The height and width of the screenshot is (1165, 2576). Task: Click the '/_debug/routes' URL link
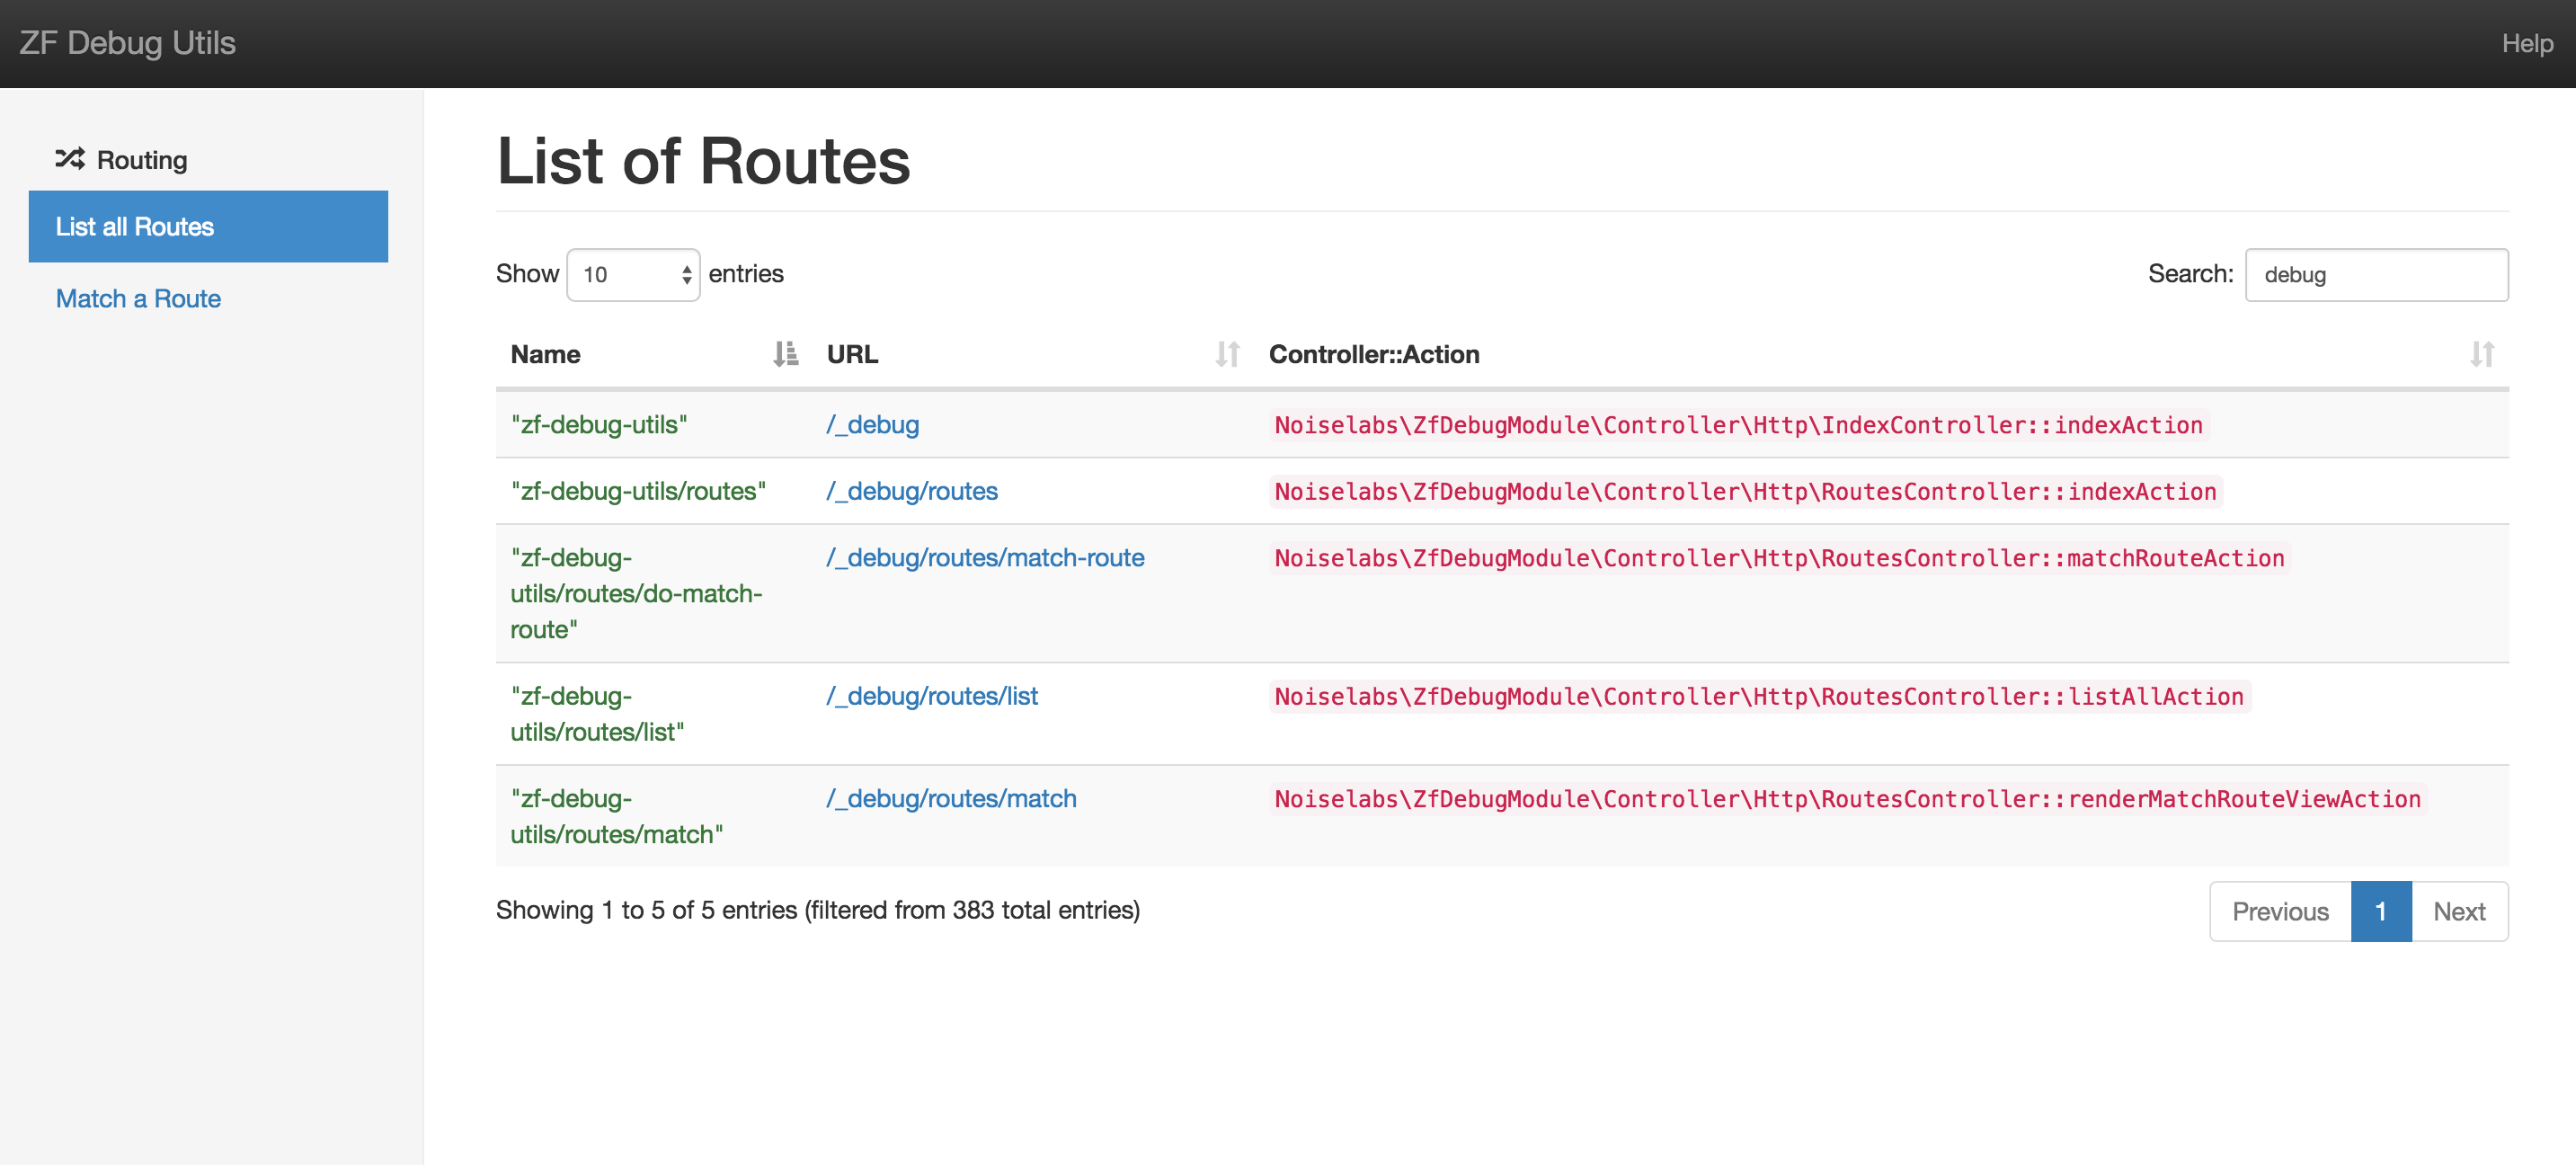[909, 490]
